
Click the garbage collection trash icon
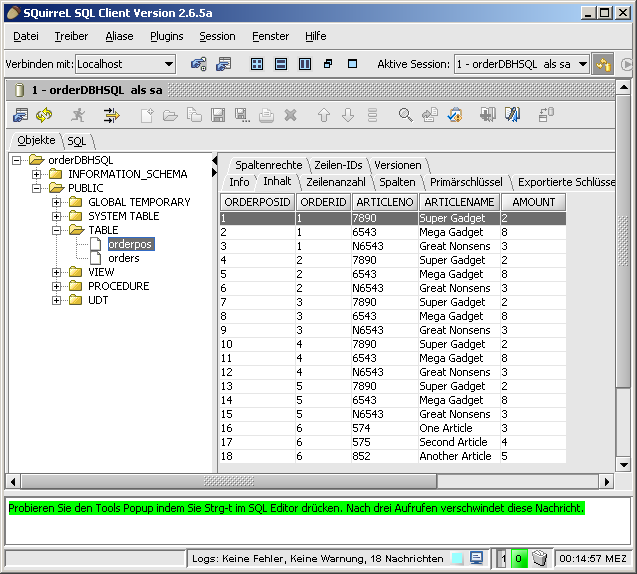point(539,557)
